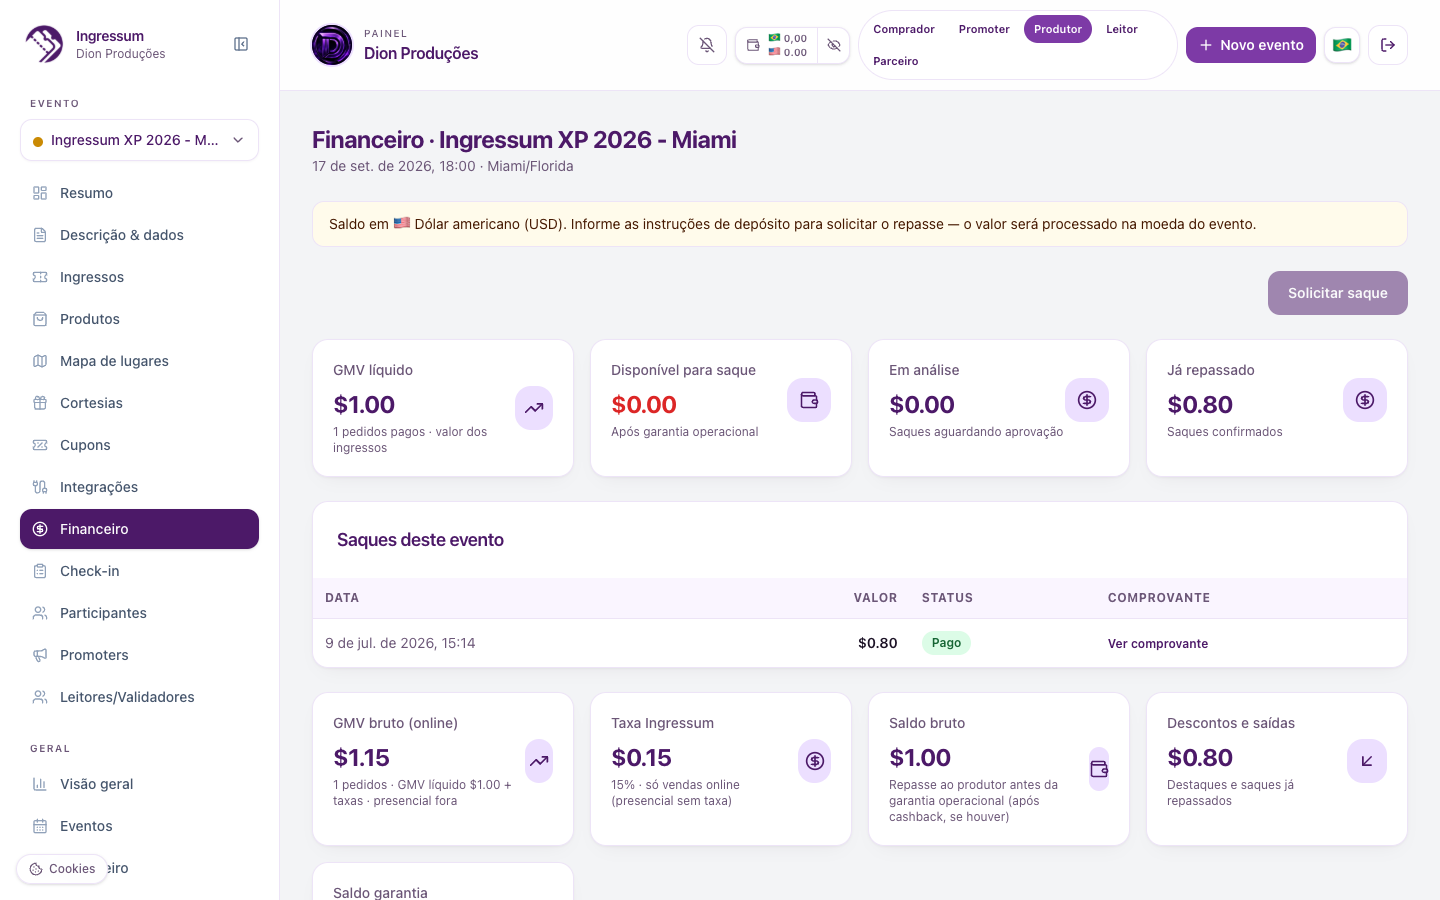This screenshot has height=900, width=1440.
Task: Click the Saldo bruto wallet icon
Action: pos(1099,769)
